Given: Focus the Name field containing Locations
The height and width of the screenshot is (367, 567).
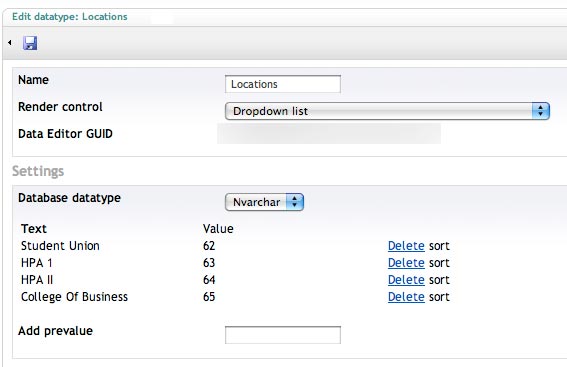Looking at the screenshot, I should pyautogui.click(x=283, y=84).
